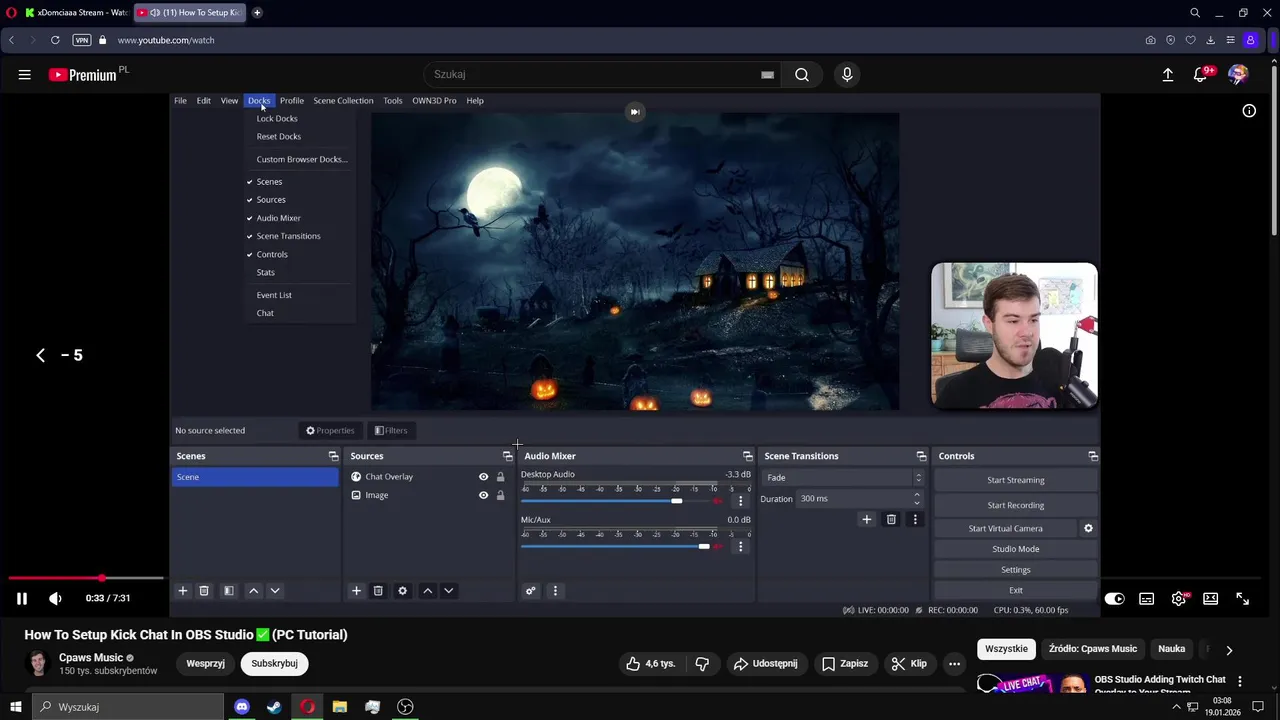Open the OWN3D Pro menu
1280x720 pixels.
[x=434, y=101]
